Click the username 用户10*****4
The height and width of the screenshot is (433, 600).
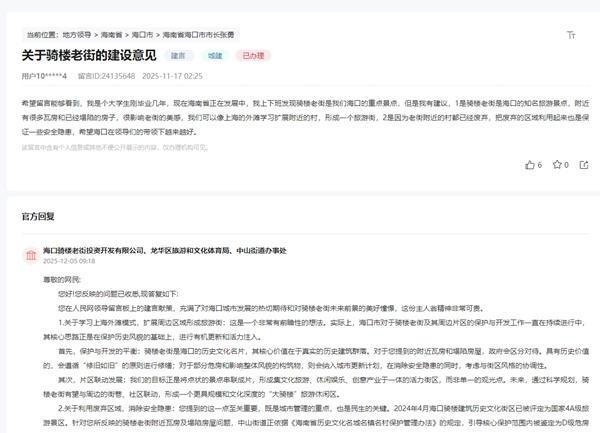coord(44,76)
